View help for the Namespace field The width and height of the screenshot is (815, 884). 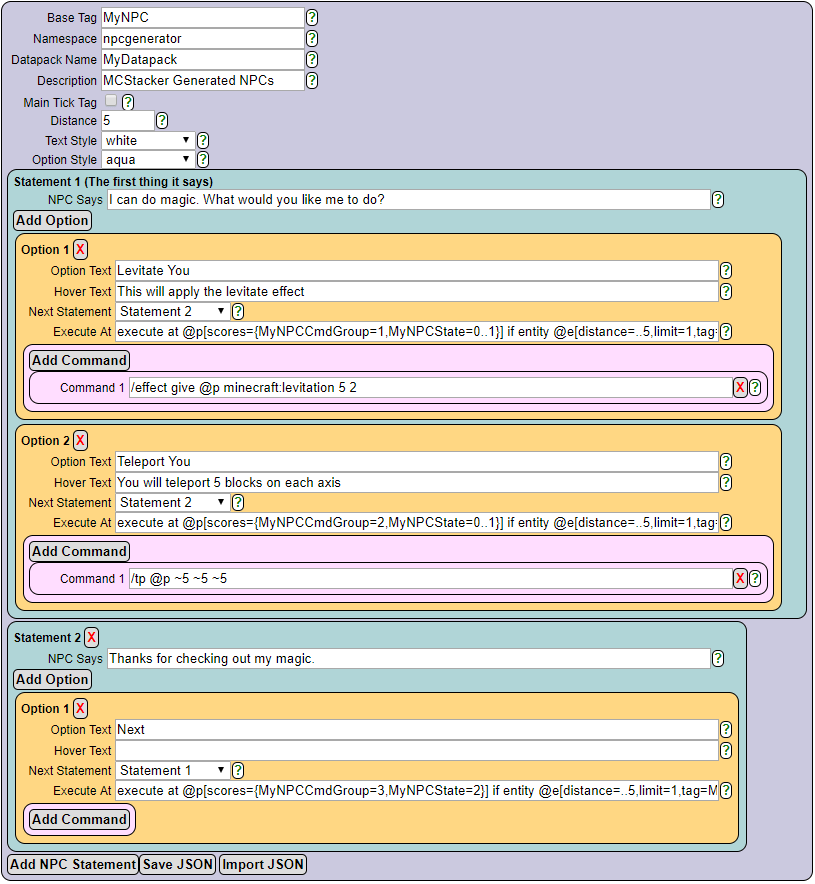[x=311, y=38]
